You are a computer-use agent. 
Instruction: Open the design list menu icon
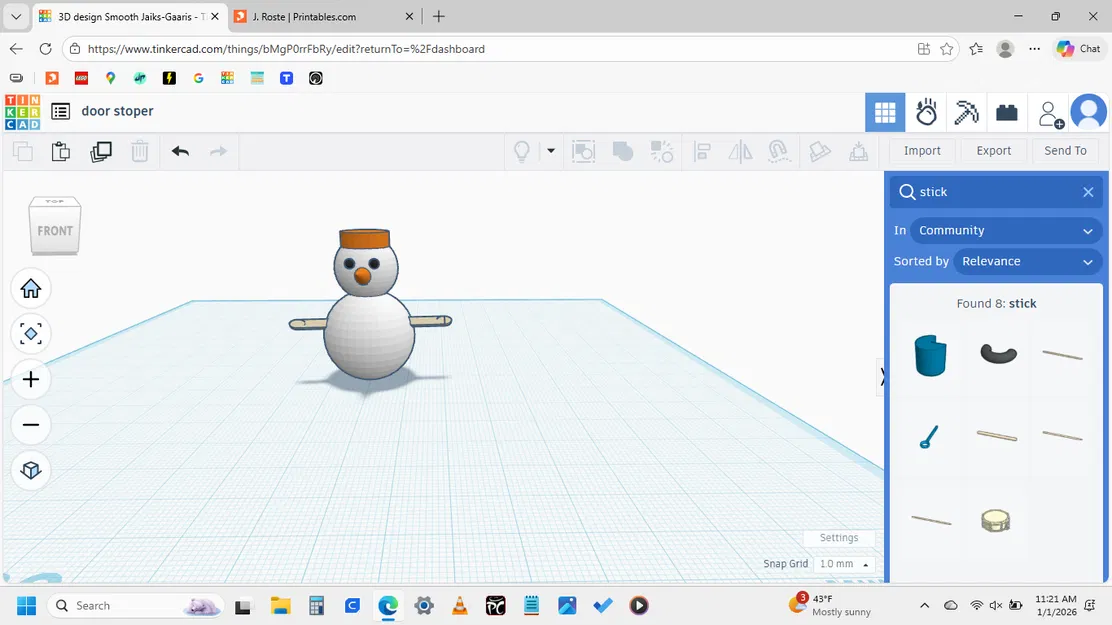click(x=61, y=111)
